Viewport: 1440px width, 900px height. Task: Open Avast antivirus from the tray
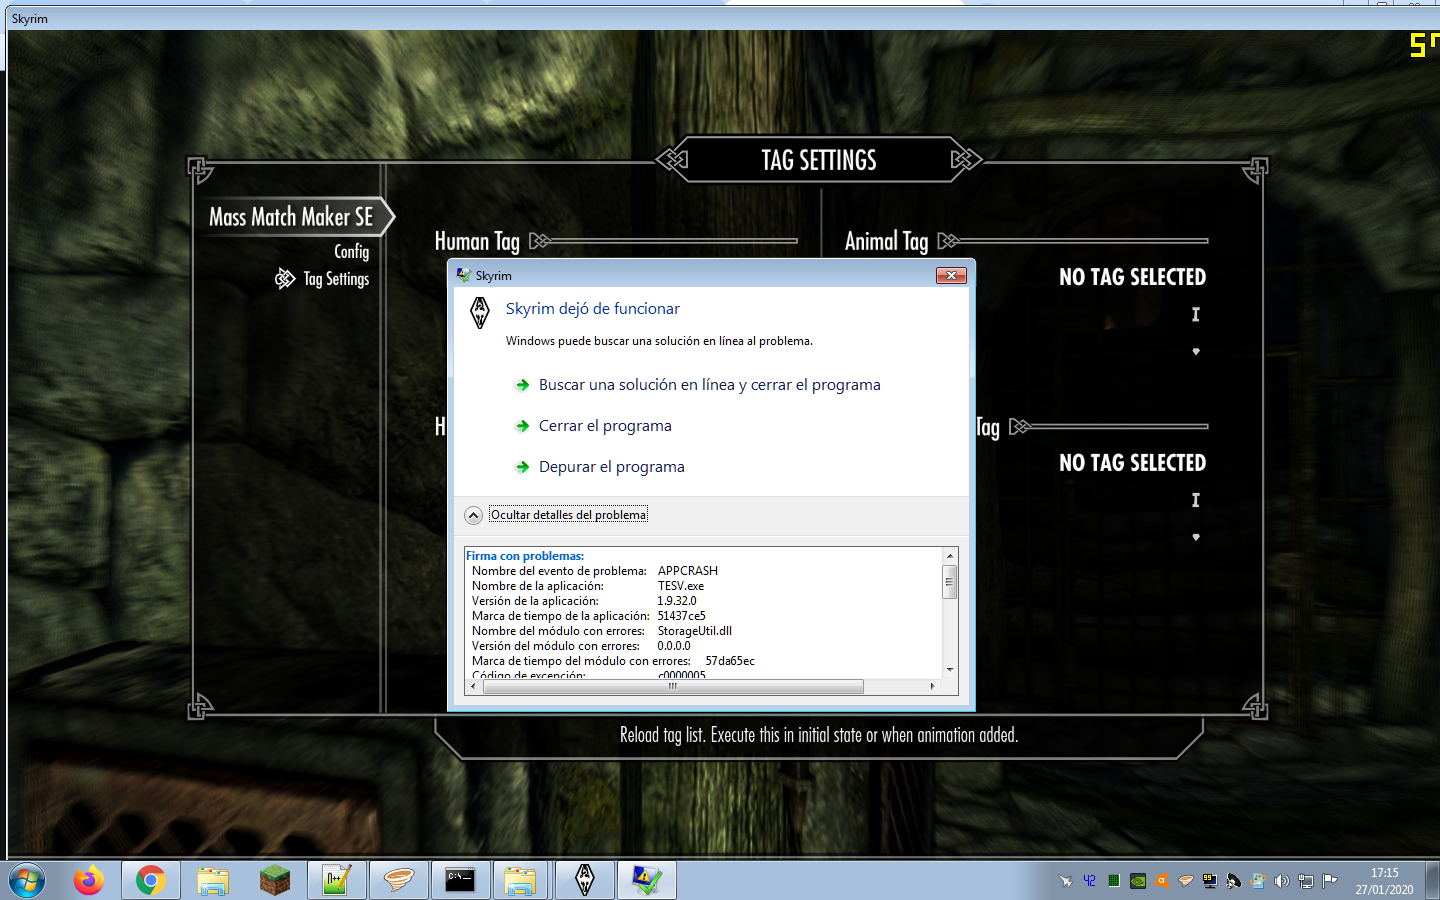pyautogui.click(x=1161, y=881)
